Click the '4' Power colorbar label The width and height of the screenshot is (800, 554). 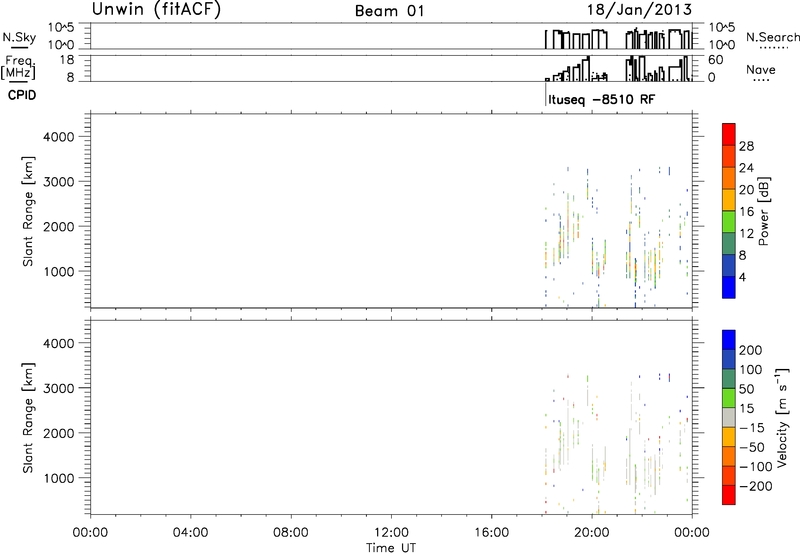tap(742, 278)
